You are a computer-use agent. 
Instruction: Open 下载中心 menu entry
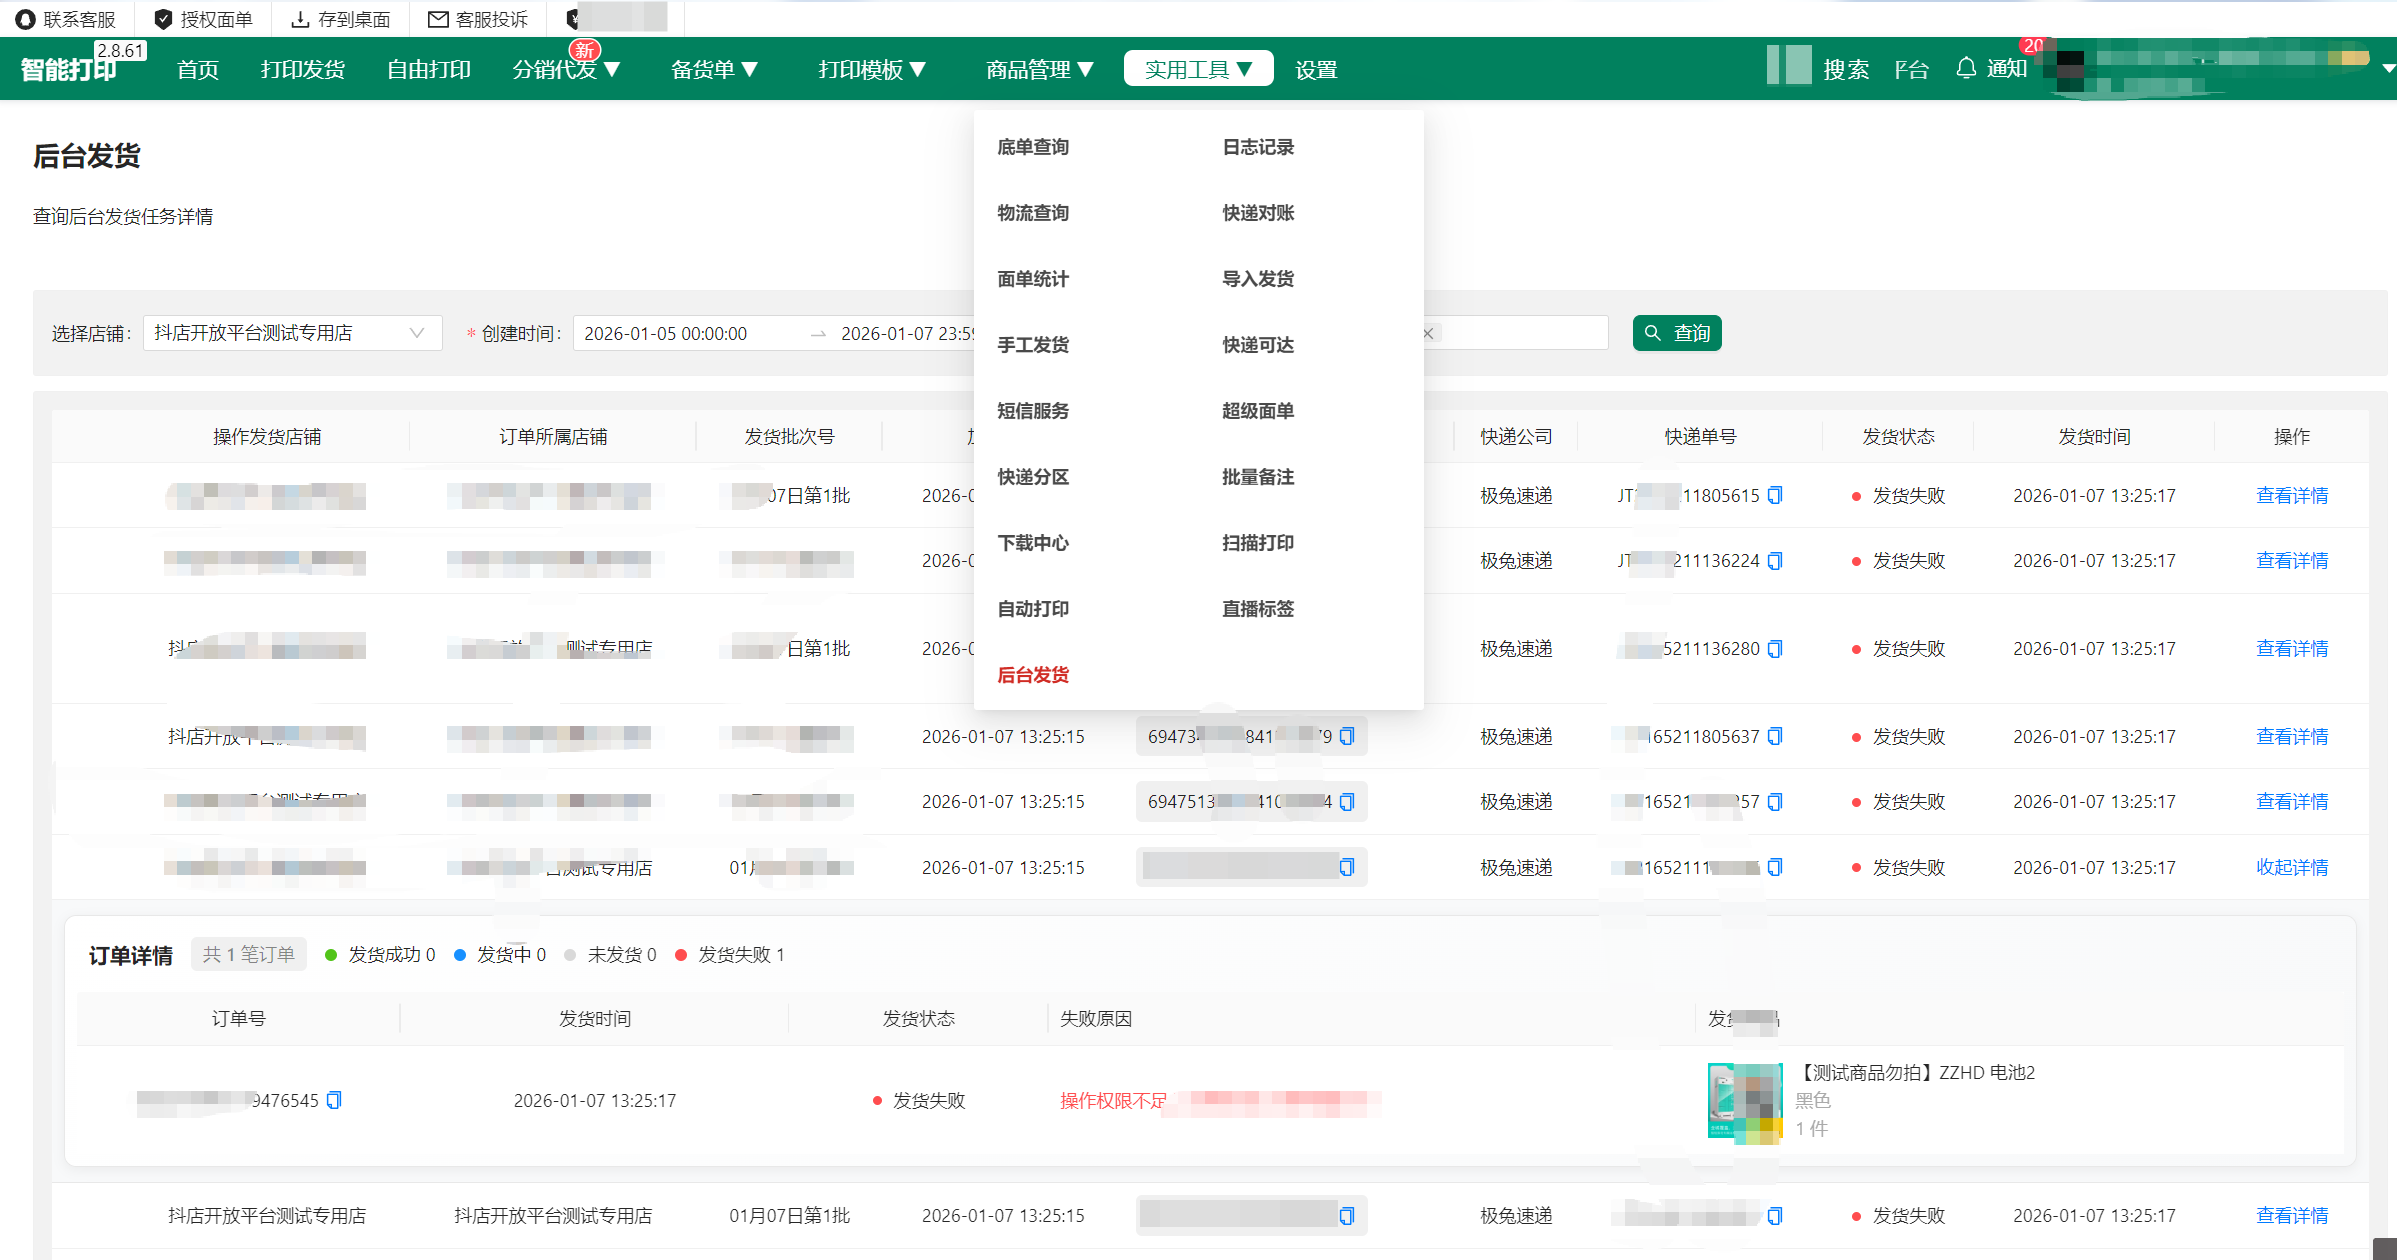click(1033, 543)
